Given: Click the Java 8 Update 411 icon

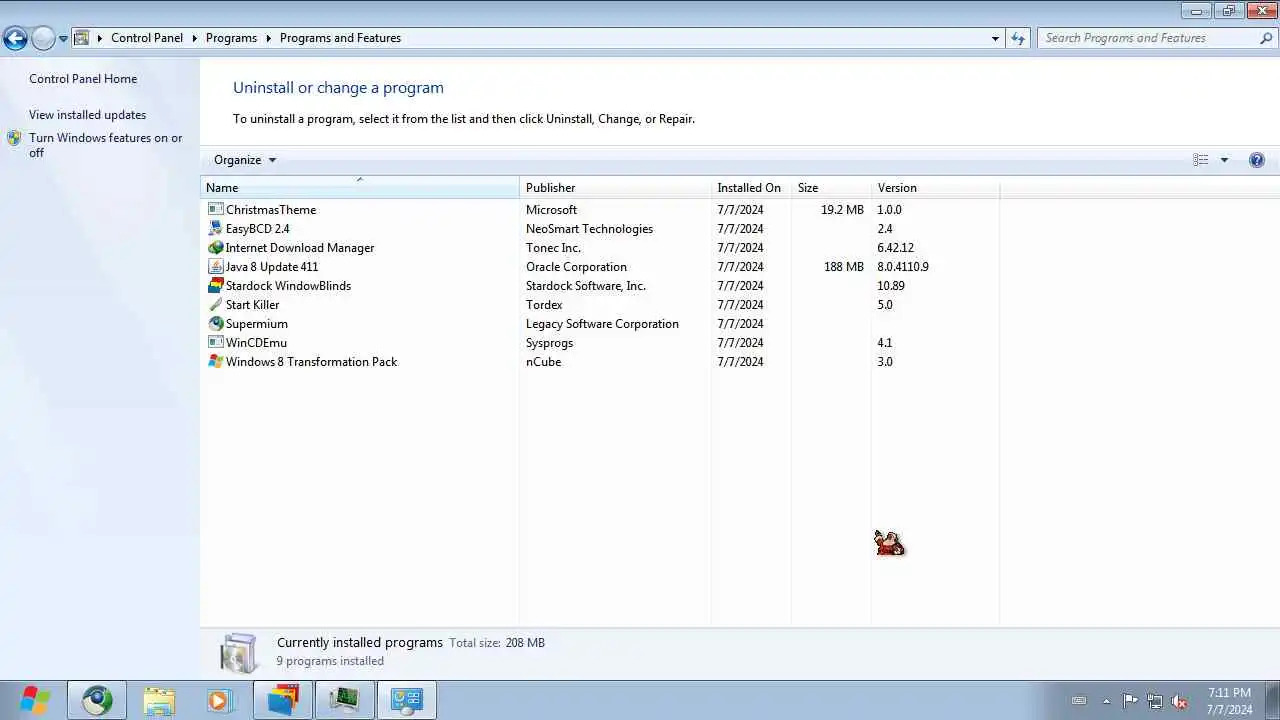Looking at the screenshot, I should click(215, 267).
